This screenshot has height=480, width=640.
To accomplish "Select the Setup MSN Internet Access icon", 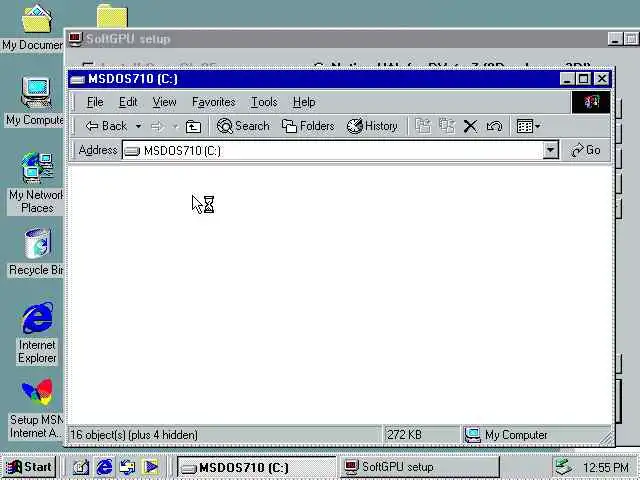I will 37,408.
